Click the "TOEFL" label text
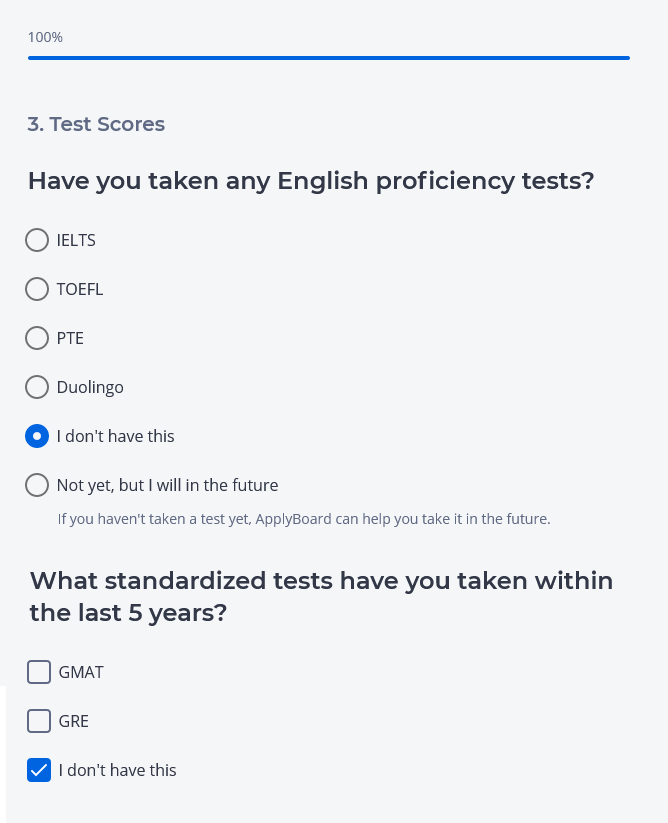Screen dimensions: 668x823 (x=80, y=289)
